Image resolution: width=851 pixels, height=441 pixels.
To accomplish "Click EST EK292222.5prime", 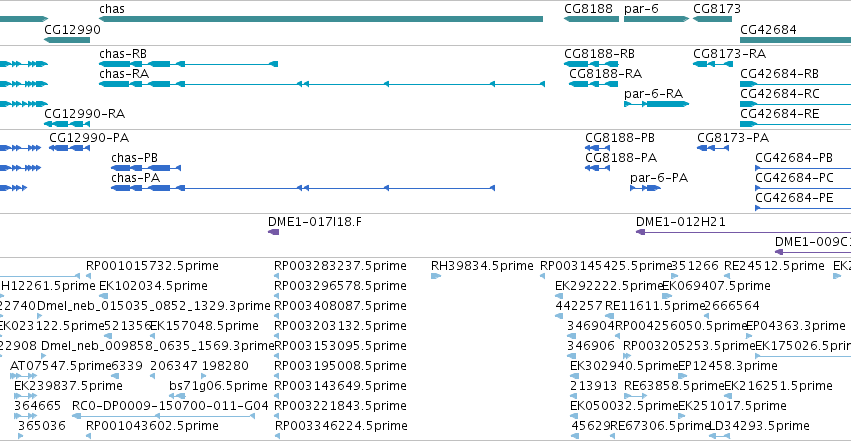I will pyautogui.click(x=609, y=286).
